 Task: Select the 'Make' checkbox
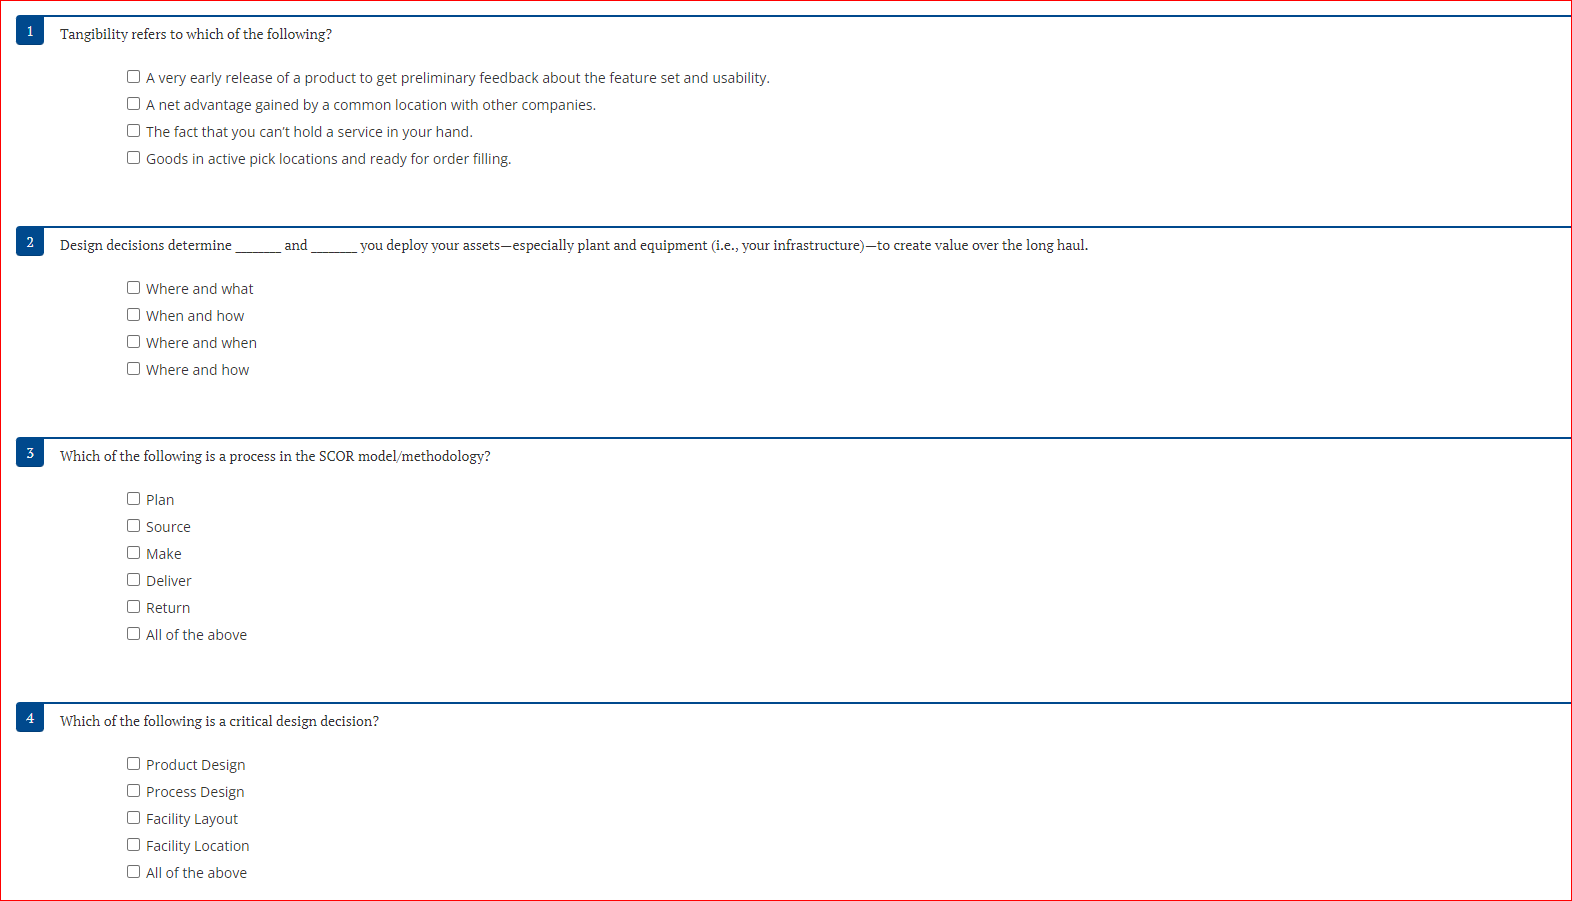[x=133, y=553]
